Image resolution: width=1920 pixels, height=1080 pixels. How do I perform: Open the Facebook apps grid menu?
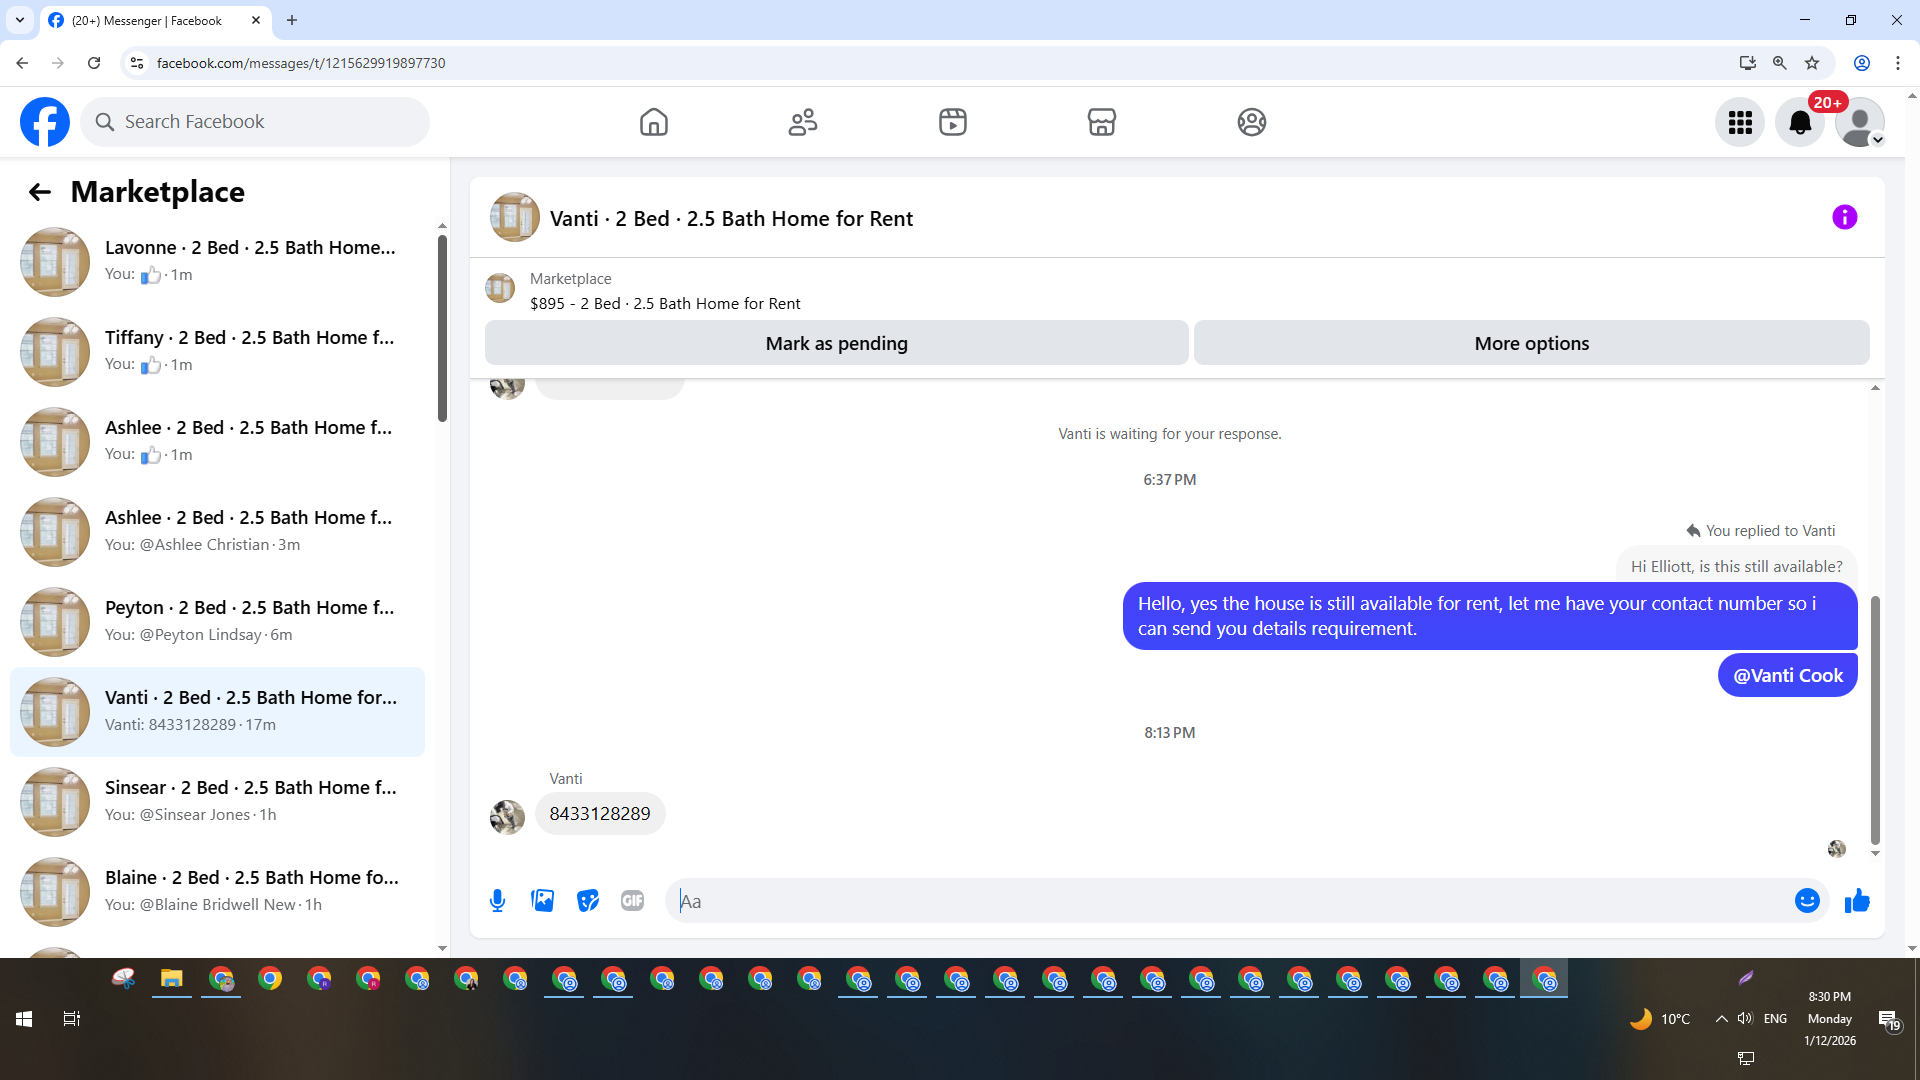coord(1740,122)
